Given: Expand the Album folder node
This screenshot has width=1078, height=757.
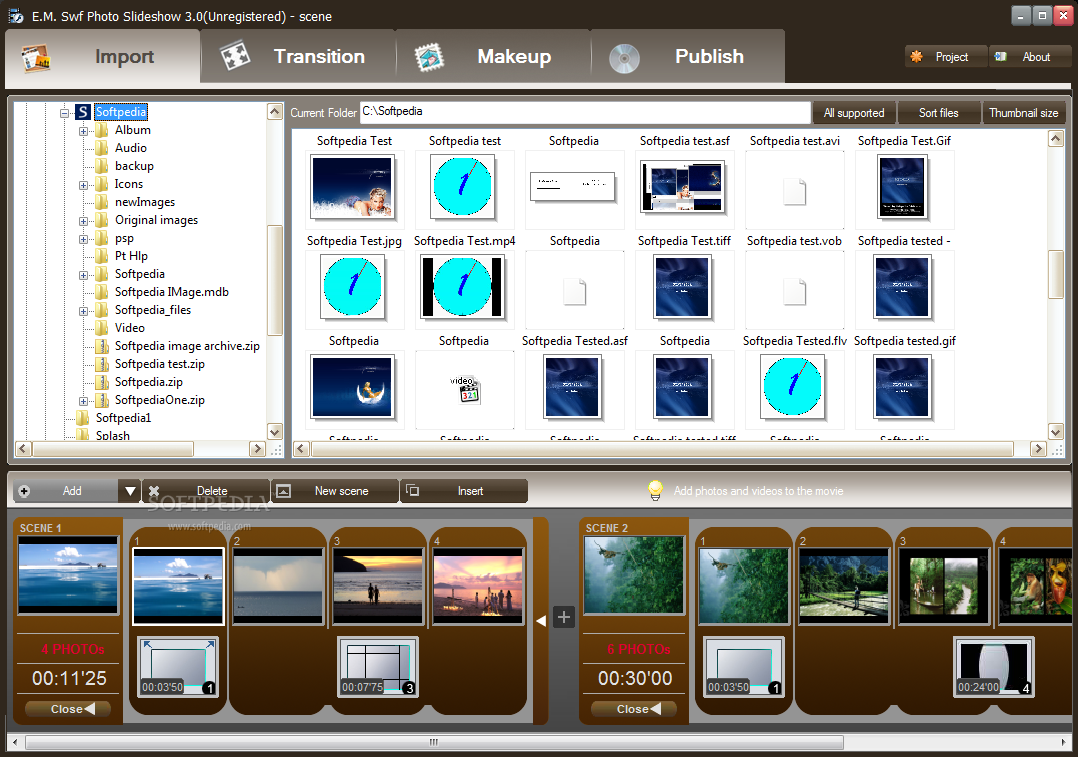Looking at the screenshot, I should [83, 131].
